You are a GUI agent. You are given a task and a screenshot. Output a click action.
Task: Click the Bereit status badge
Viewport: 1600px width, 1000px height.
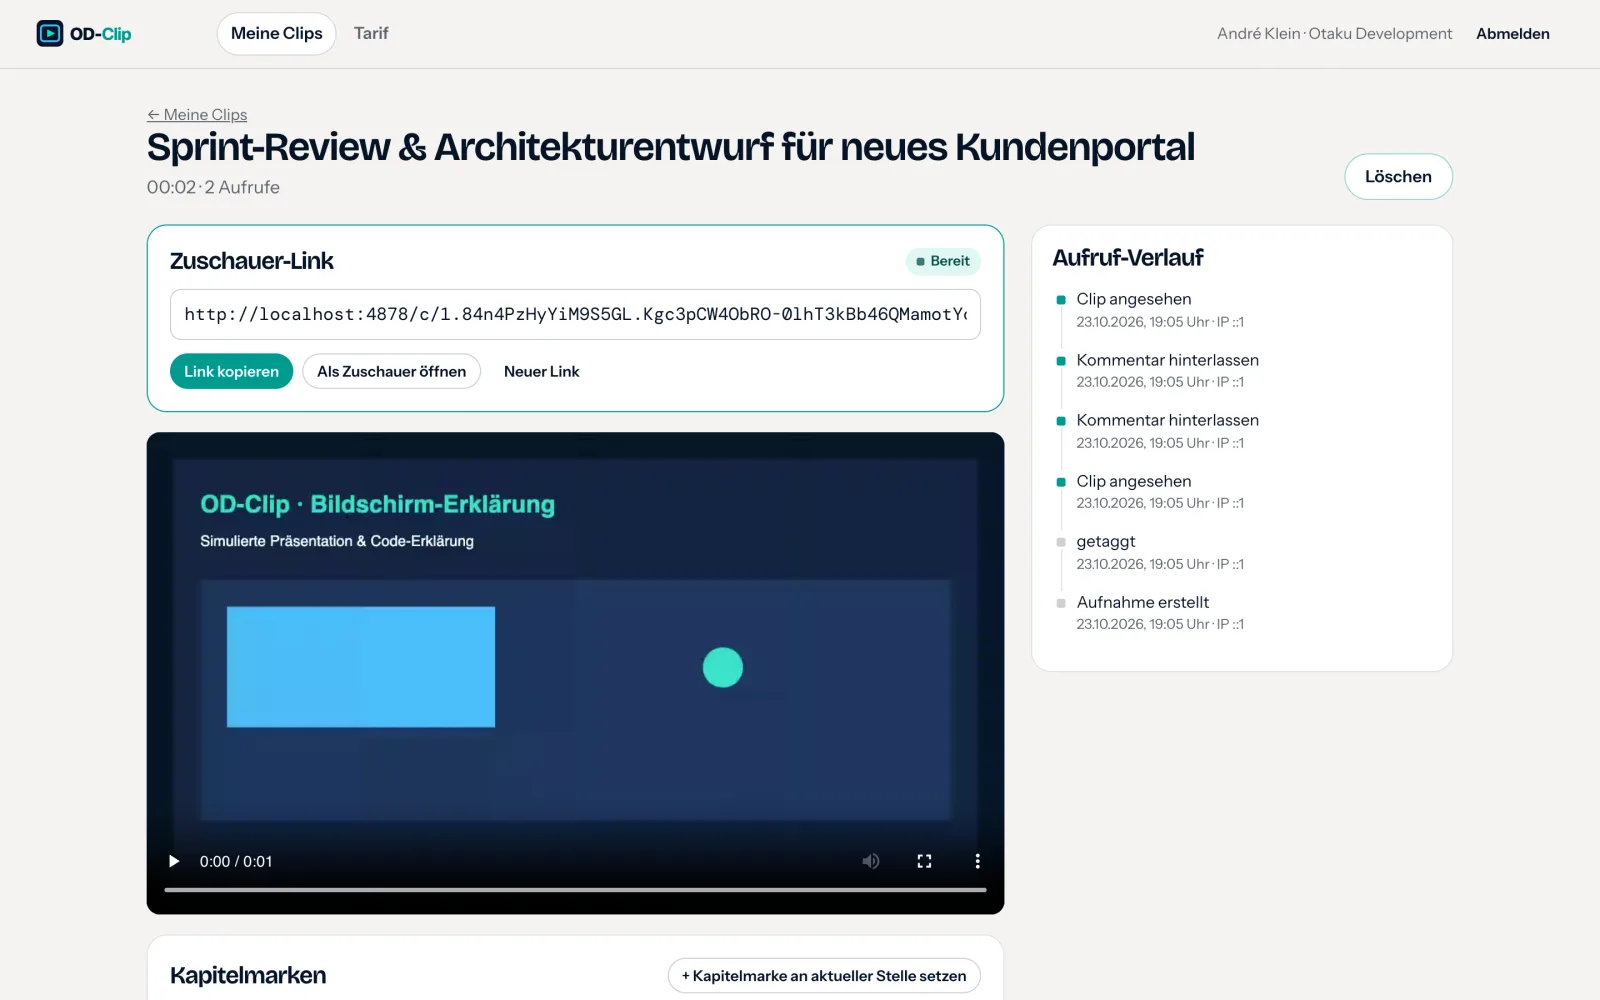tap(943, 261)
